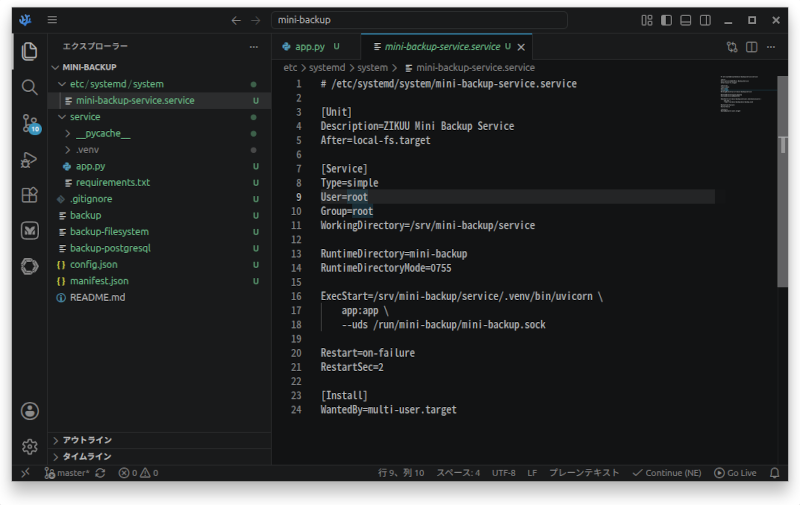Open the Run and Debug view
The image size is (800, 505).
pos(29,160)
